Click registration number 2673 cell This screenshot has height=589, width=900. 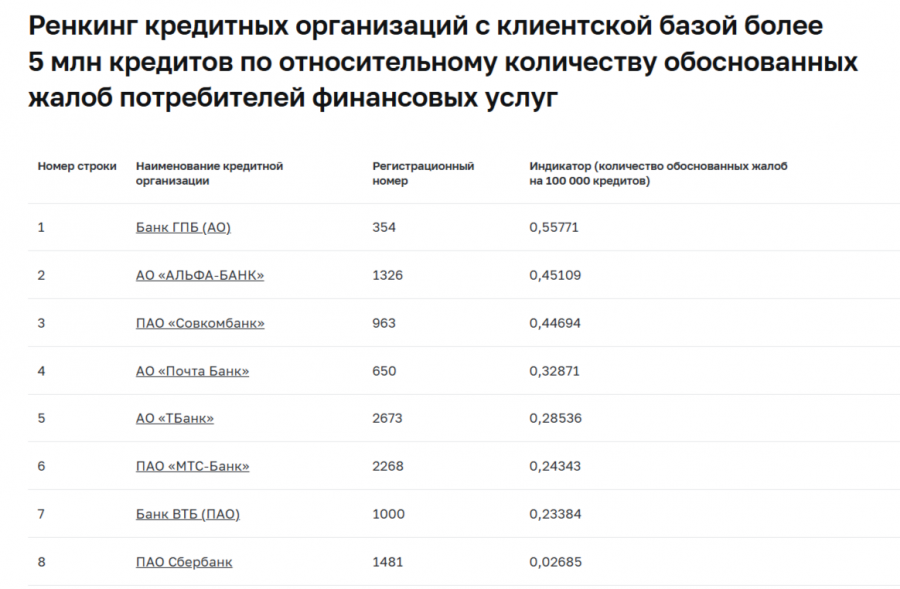(388, 418)
